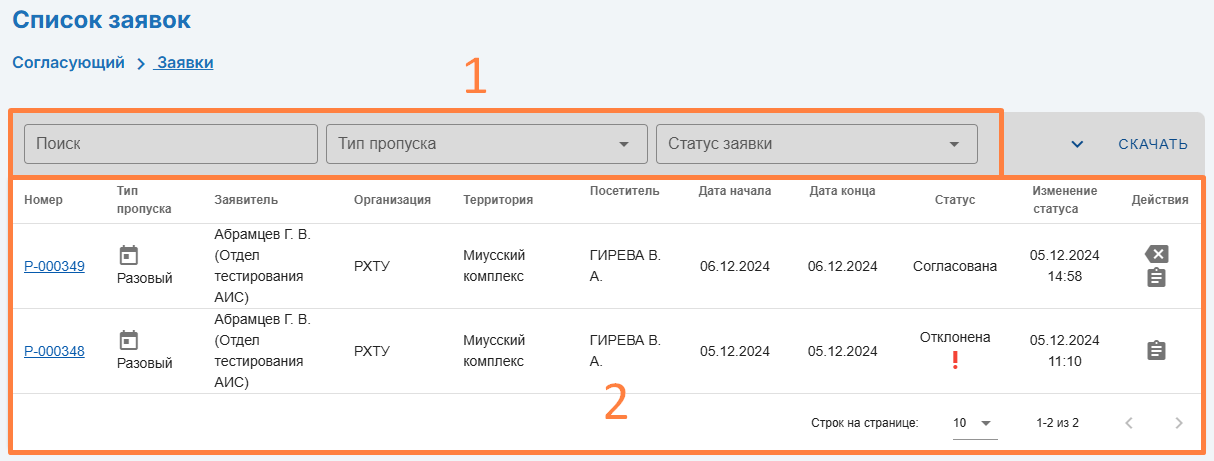Image resolution: width=1214 pixels, height=461 pixels.
Task: Select the Заявки breadcrumb item
Action: click(x=185, y=62)
